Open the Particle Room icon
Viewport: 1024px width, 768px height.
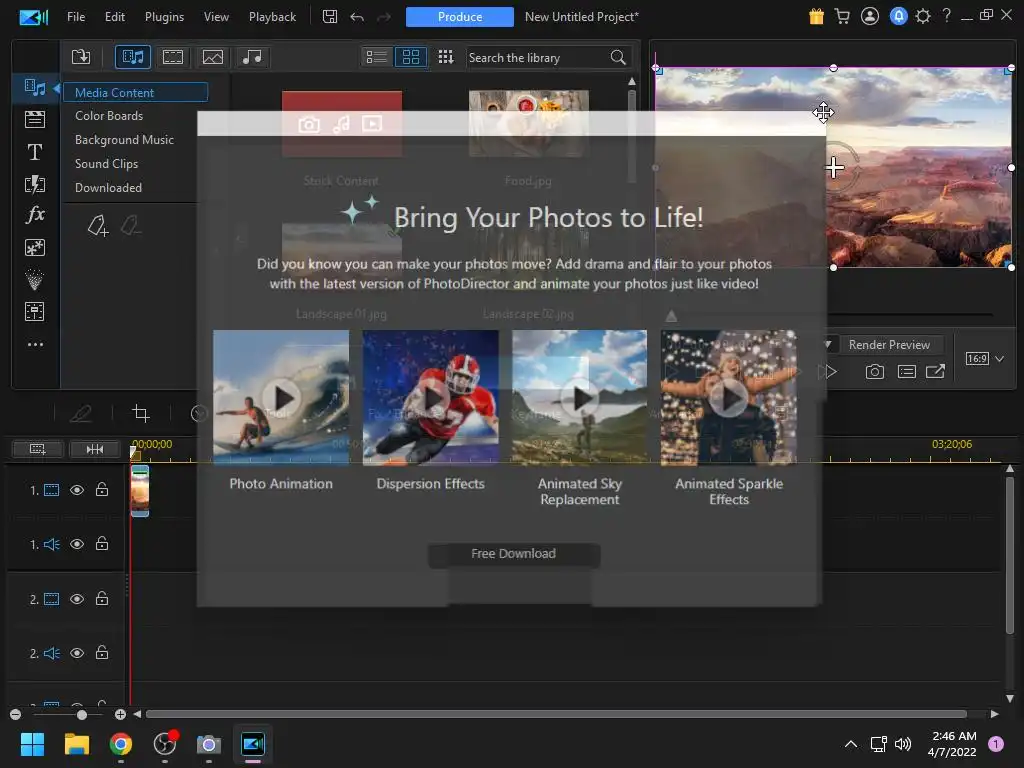coord(35,280)
